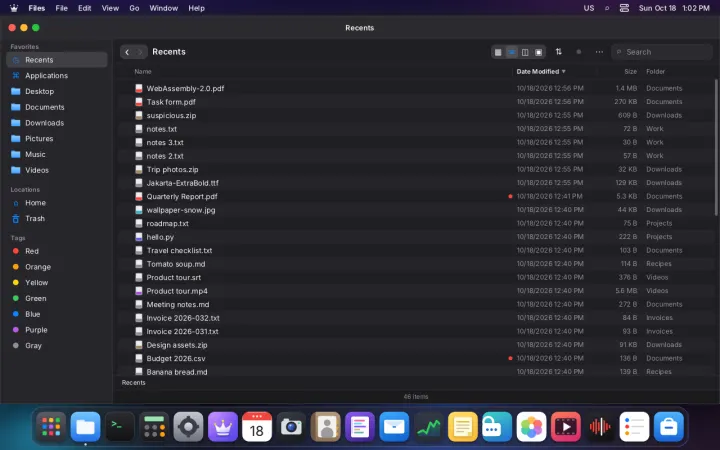Select Quarterly Report.pdf file row

click(x=416, y=197)
